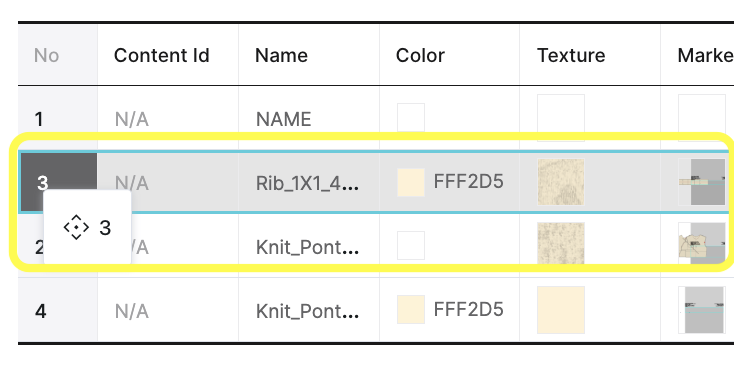This screenshot has height=367, width=734.
Task: Select row number 4 cell
Action: 58,310
